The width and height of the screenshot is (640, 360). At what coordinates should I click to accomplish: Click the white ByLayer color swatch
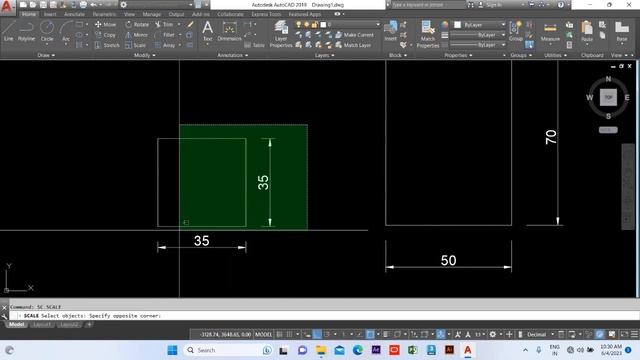click(x=458, y=25)
